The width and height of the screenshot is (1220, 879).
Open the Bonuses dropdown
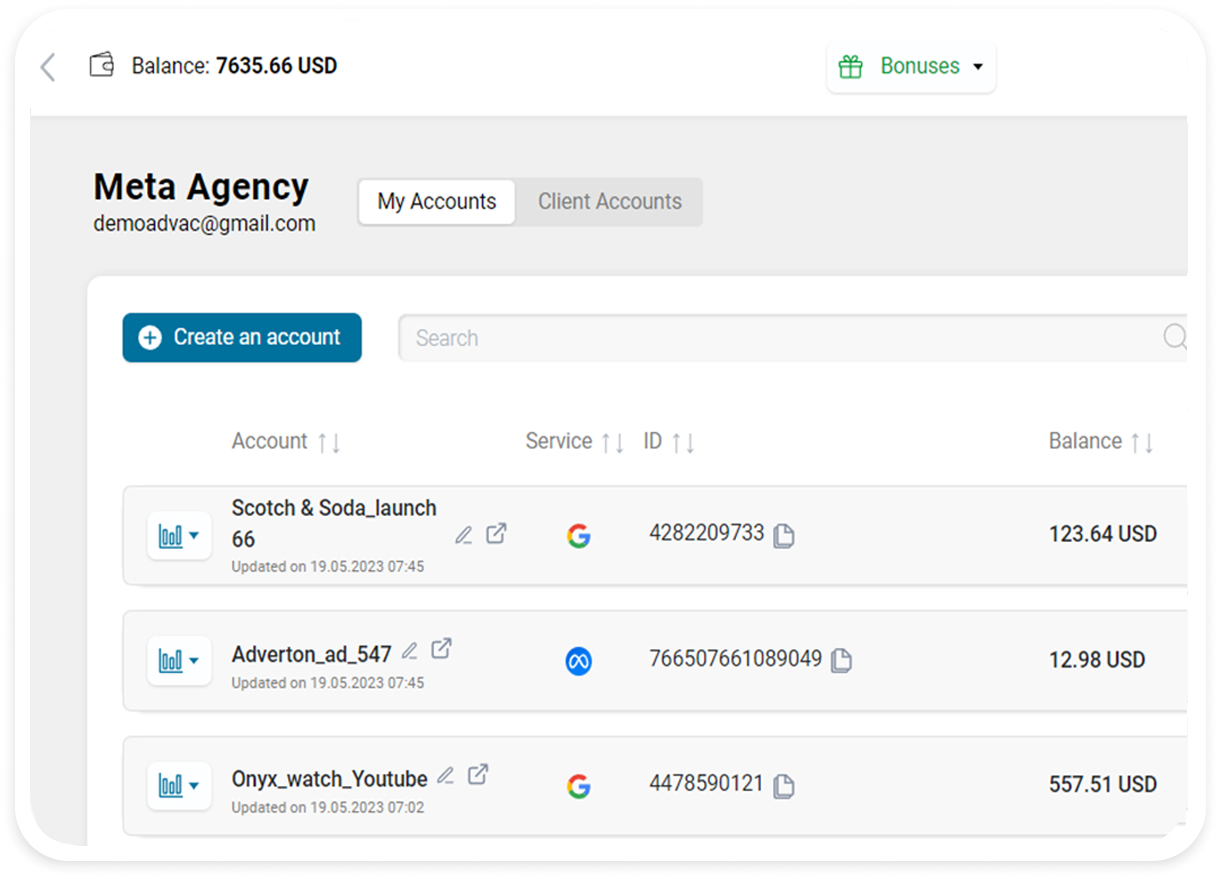click(911, 67)
